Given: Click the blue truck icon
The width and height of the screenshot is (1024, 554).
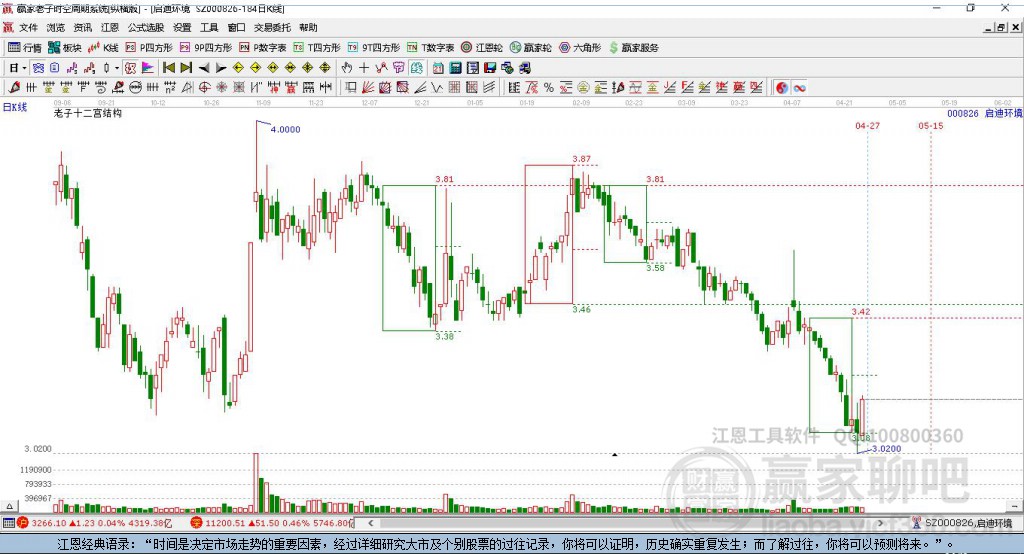Looking at the screenshot, I should tap(525, 68).
